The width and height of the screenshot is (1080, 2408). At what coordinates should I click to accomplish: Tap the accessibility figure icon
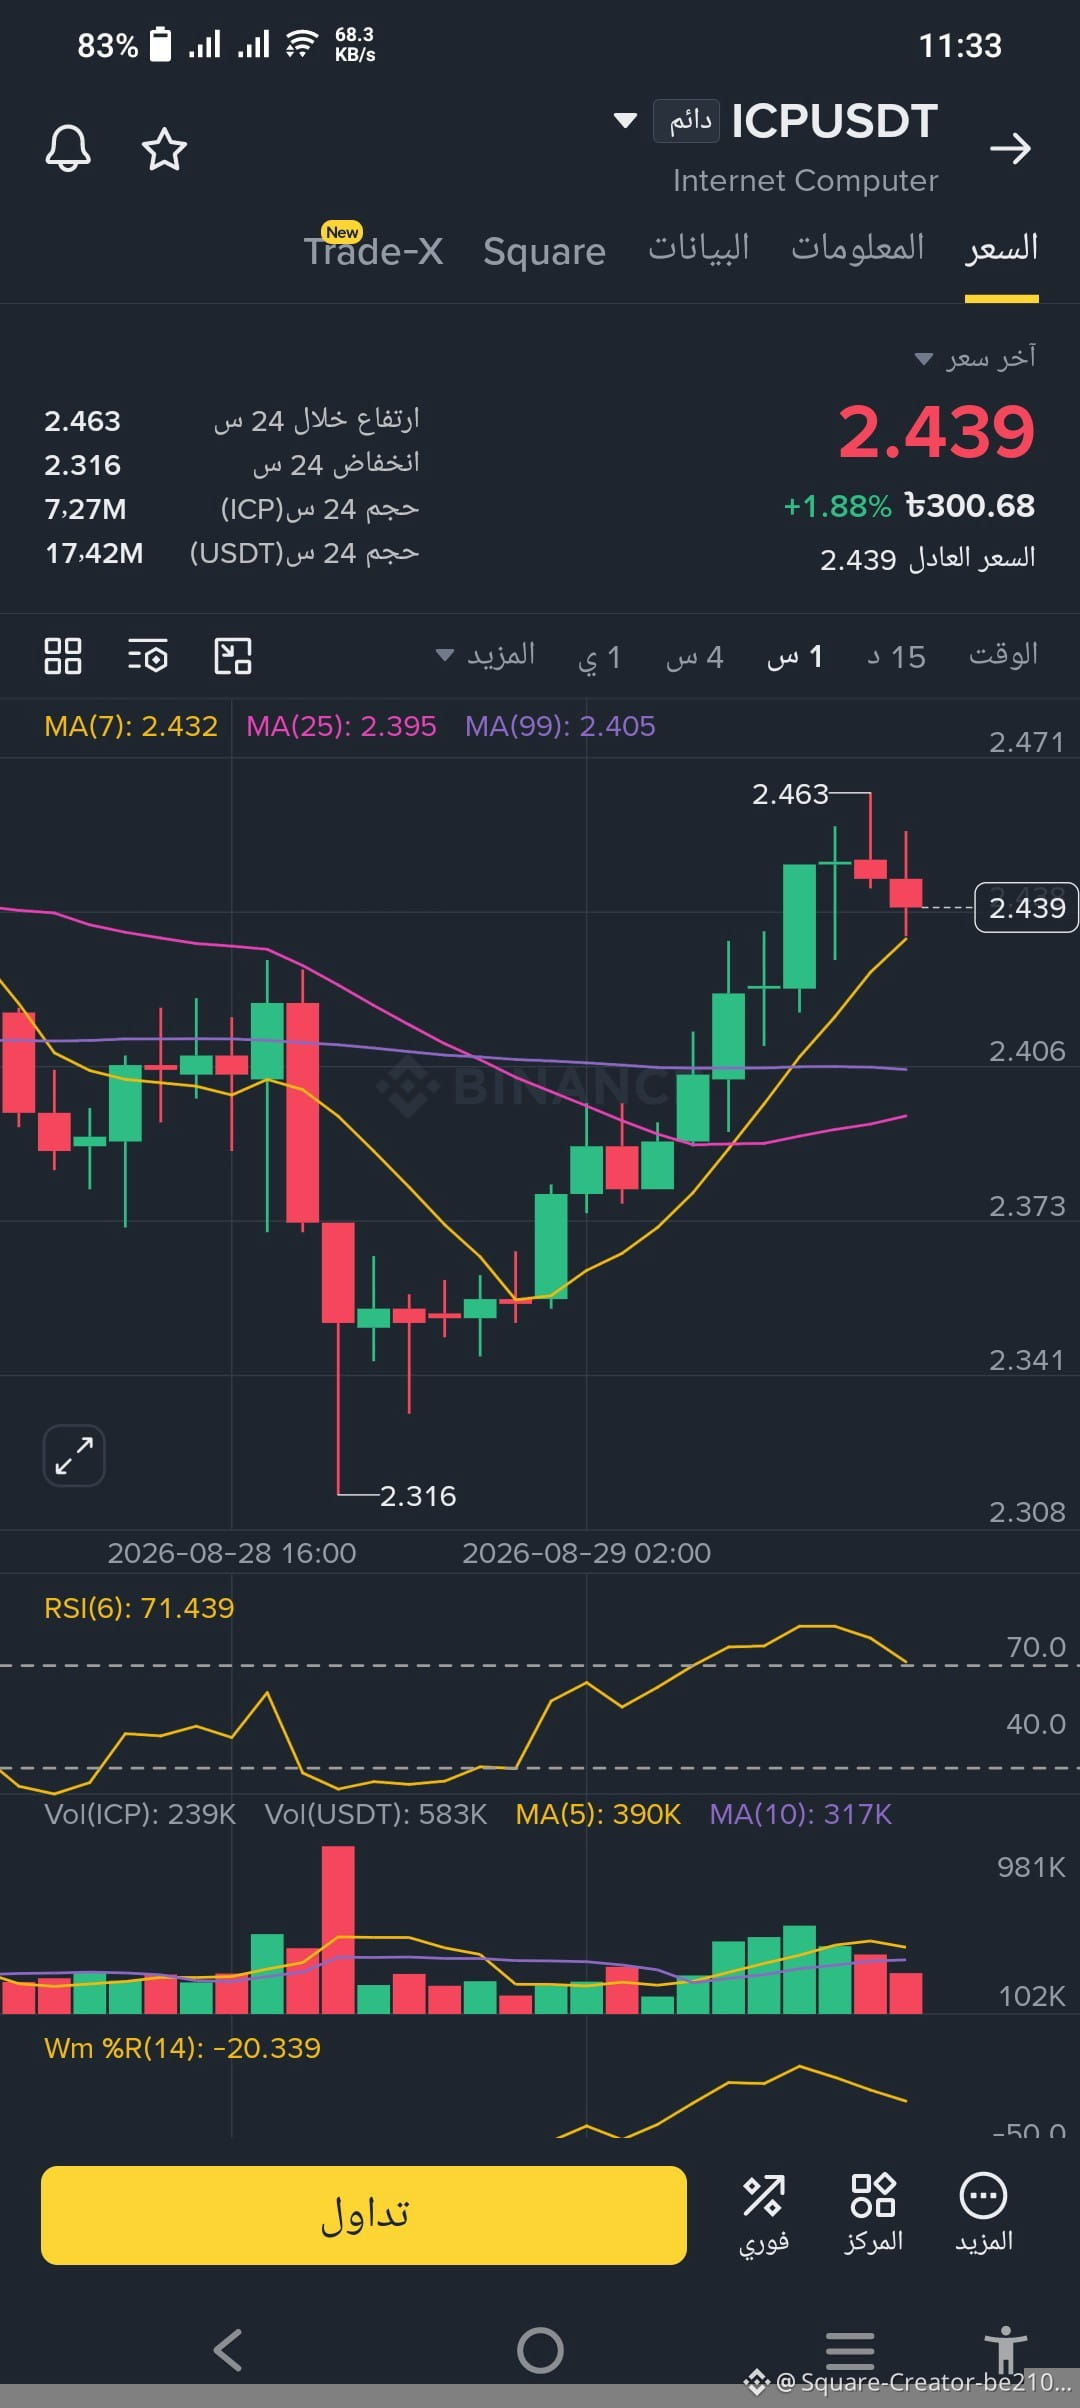point(1005,2348)
